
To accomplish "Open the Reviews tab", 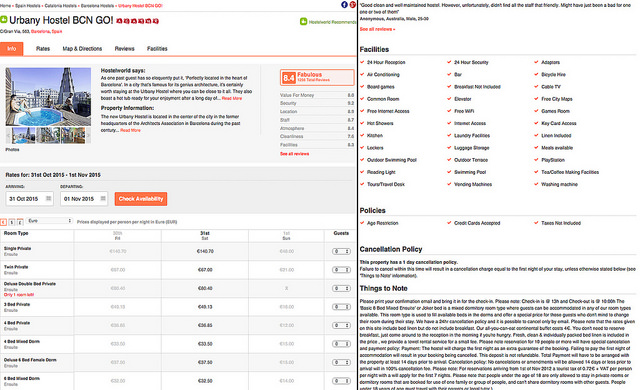I will pos(124,49).
